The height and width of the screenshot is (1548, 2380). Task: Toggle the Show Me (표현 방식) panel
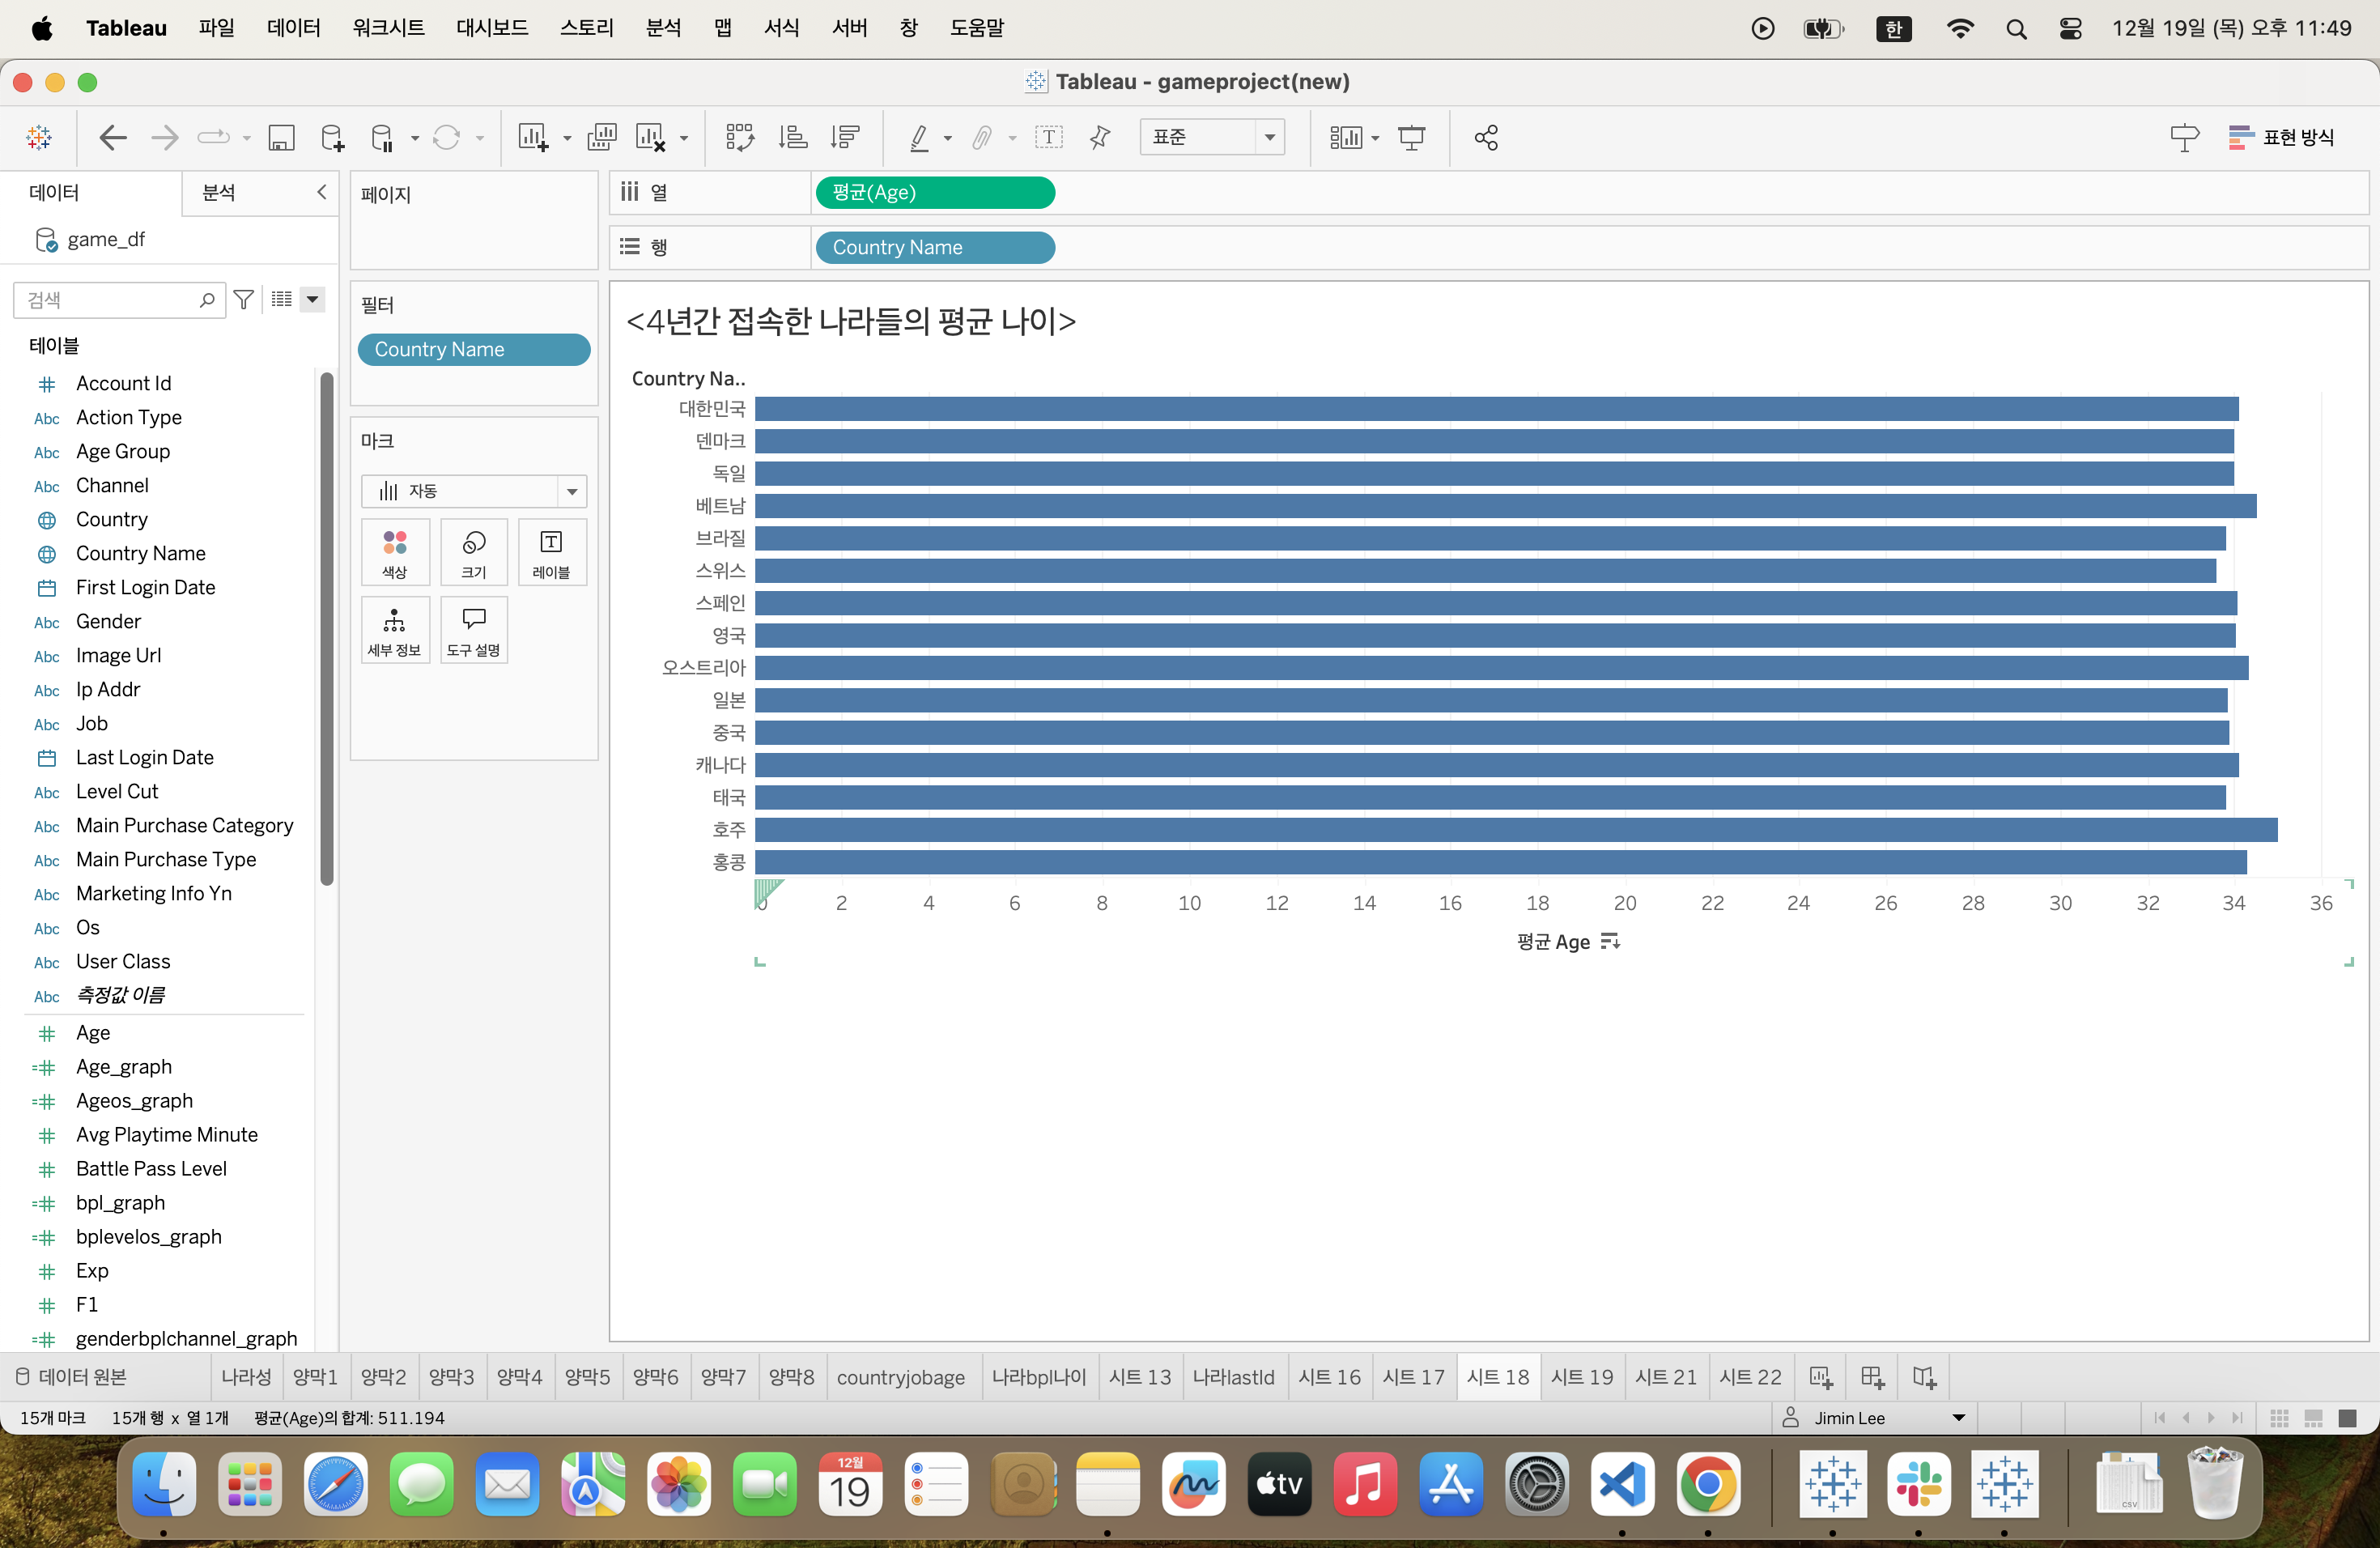2281,137
